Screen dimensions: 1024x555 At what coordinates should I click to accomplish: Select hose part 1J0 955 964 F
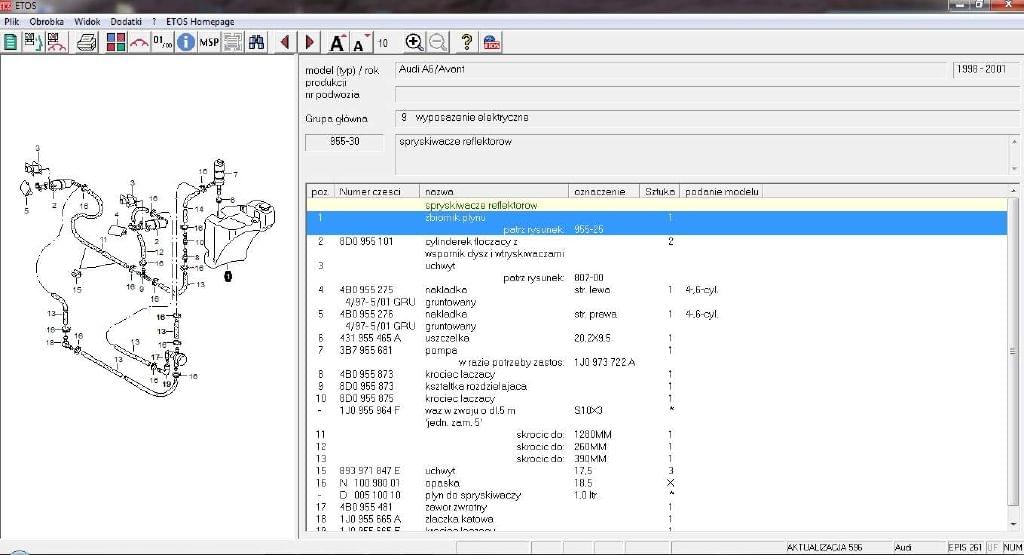tap(369, 411)
